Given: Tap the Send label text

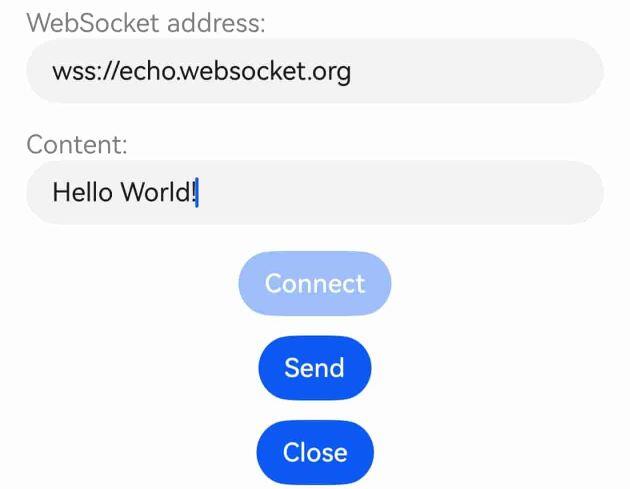Looking at the screenshot, I should pyautogui.click(x=315, y=368).
